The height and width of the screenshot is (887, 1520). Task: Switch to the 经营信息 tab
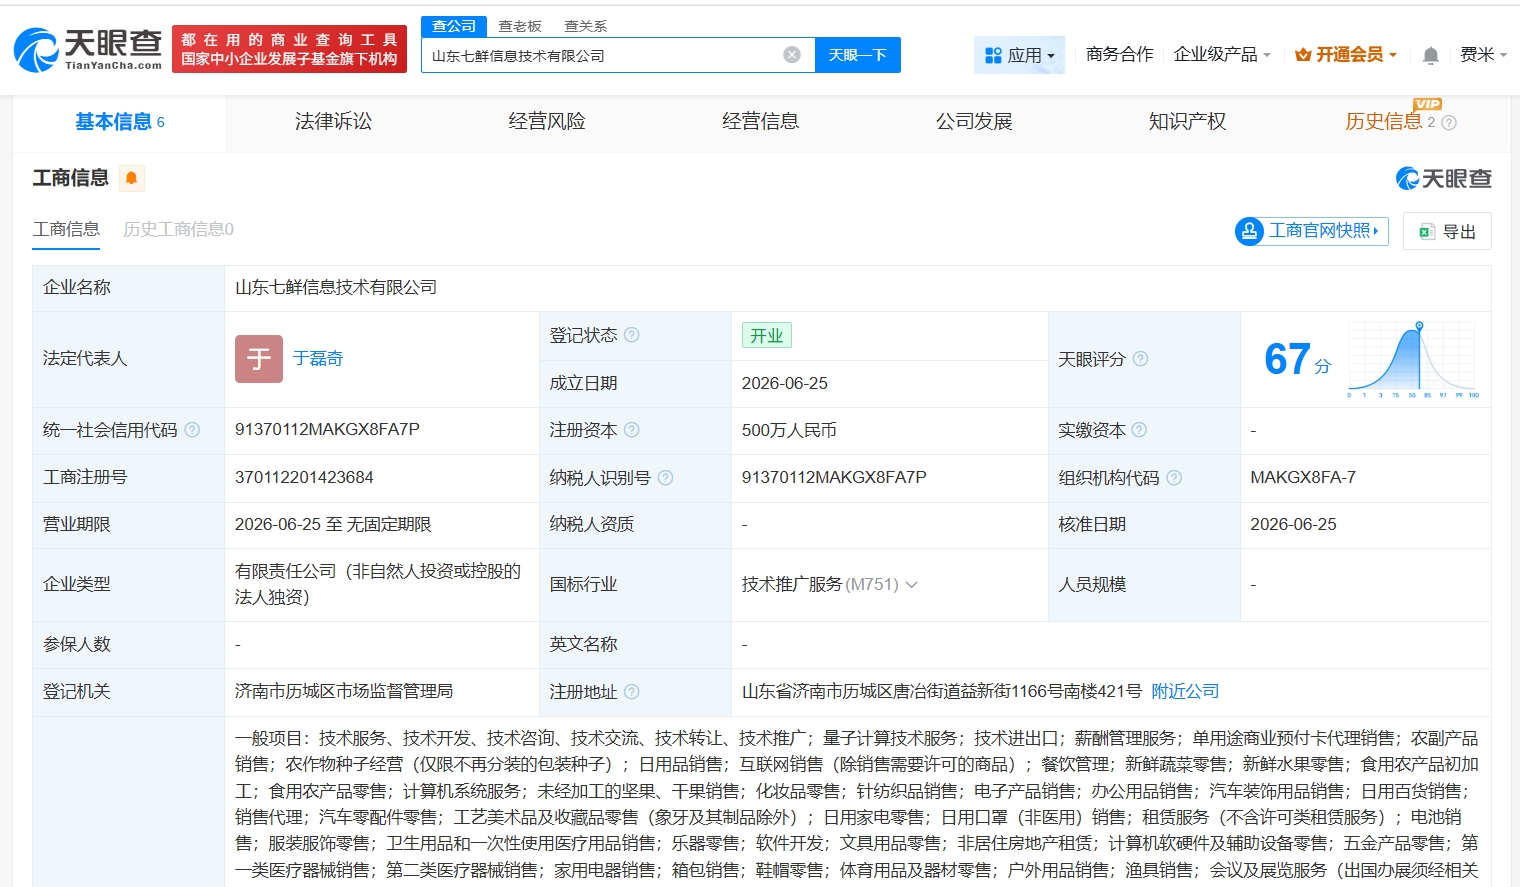pos(761,122)
